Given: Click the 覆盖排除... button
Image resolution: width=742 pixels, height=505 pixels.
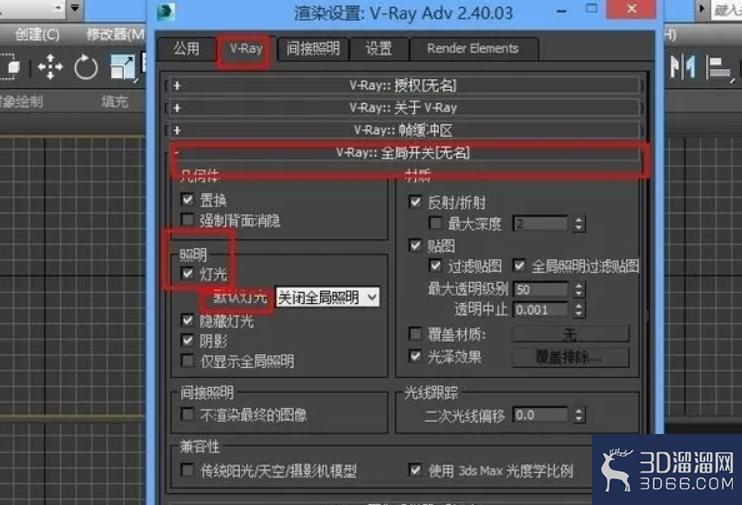Looking at the screenshot, I should click(x=571, y=357).
